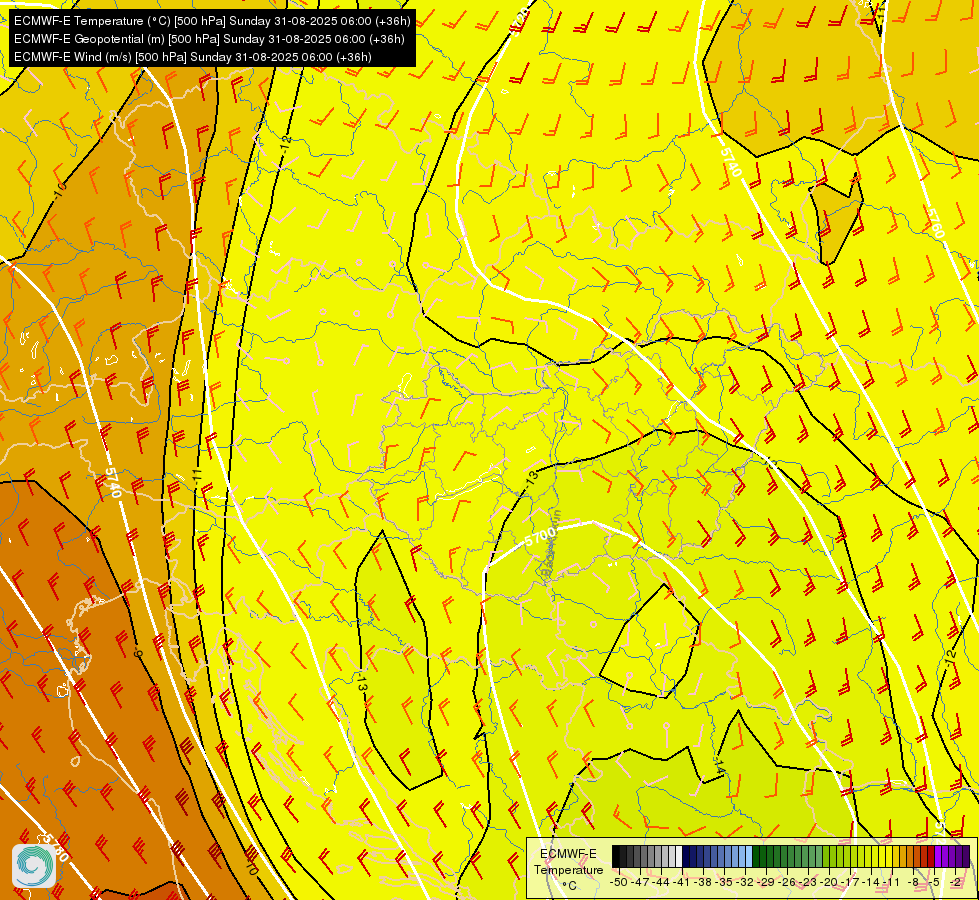Click the -5 value in the legend
The height and width of the screenshot is (900, 979).
click(x=933, y=883)
